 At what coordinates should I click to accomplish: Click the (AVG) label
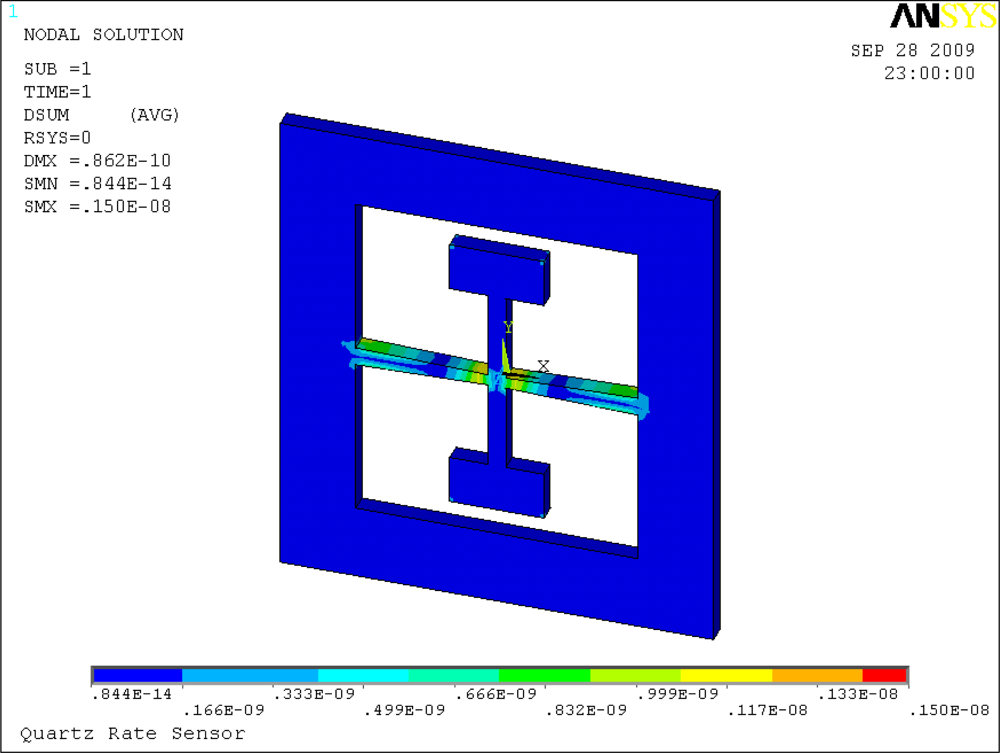pos(154,115)
